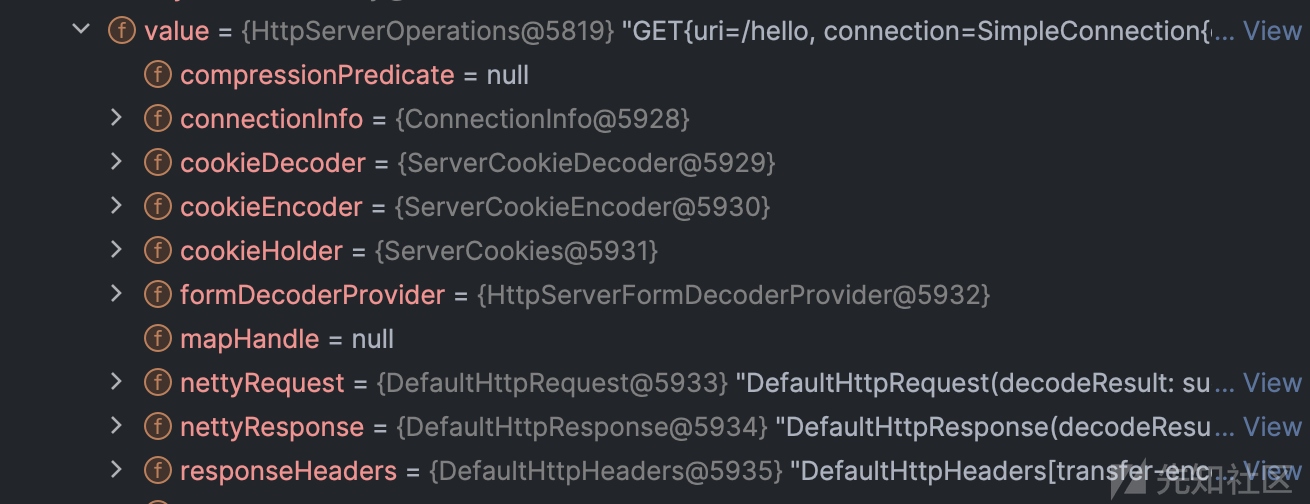1310x504 pixels.
Task: Click the field icon beside cookieHolder
Action: click(x=157, y=251)
